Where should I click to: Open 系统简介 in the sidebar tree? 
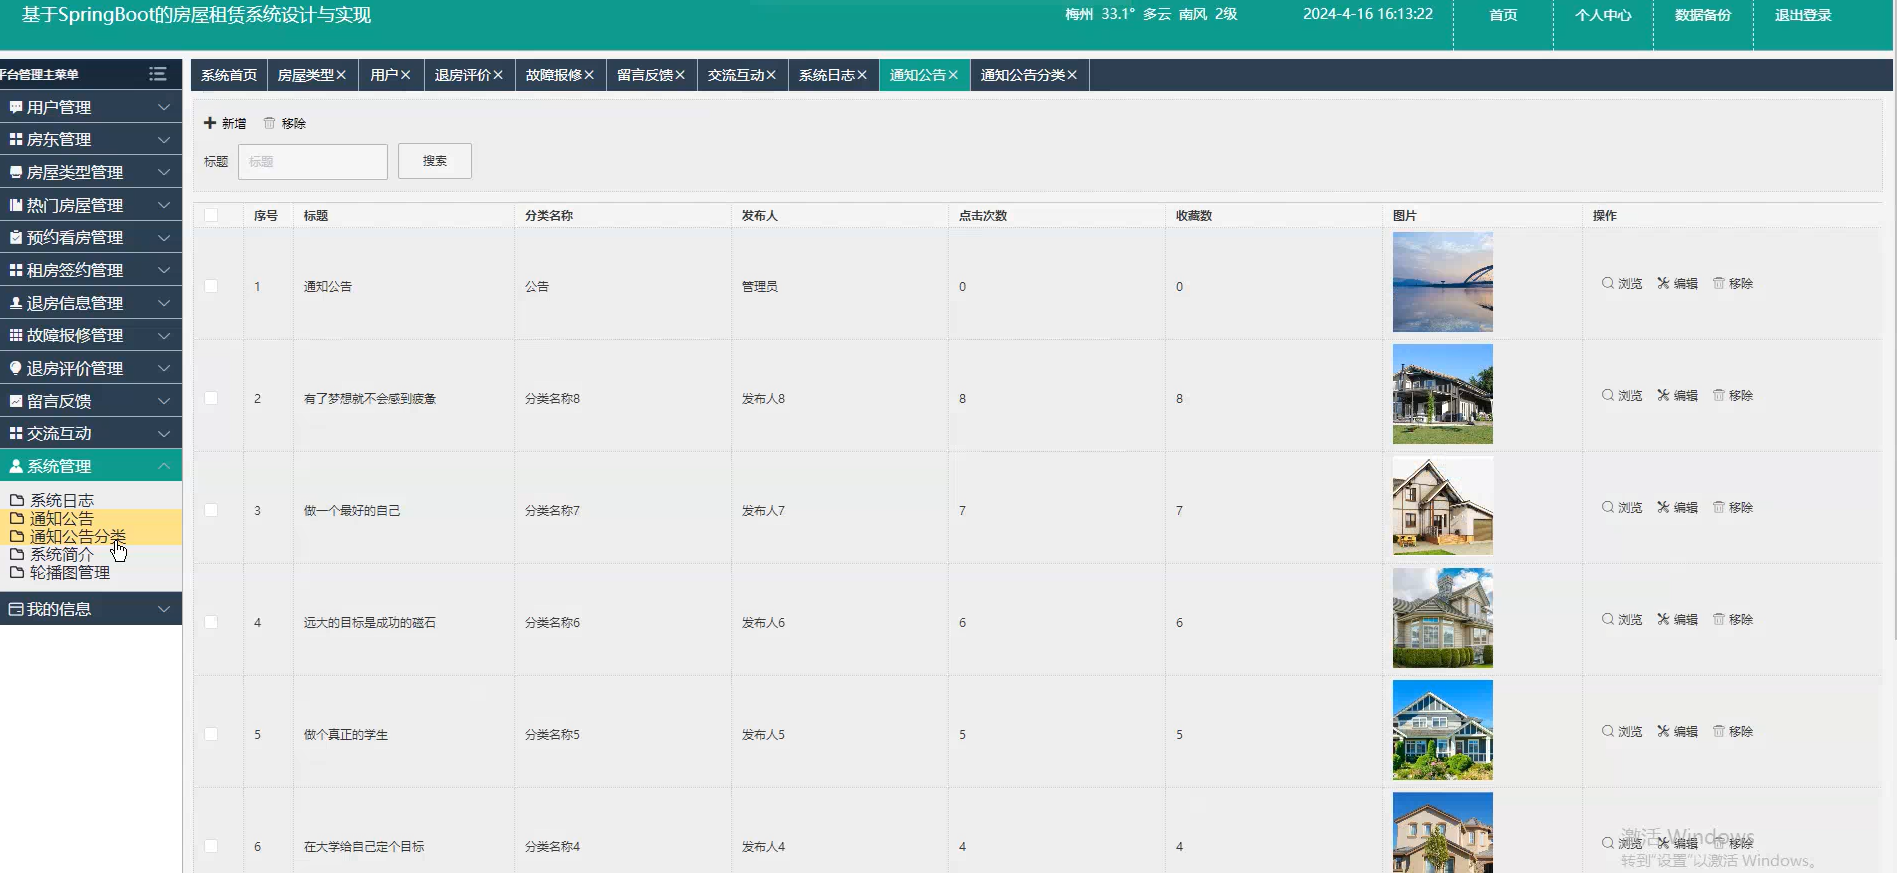coord(62,555)
